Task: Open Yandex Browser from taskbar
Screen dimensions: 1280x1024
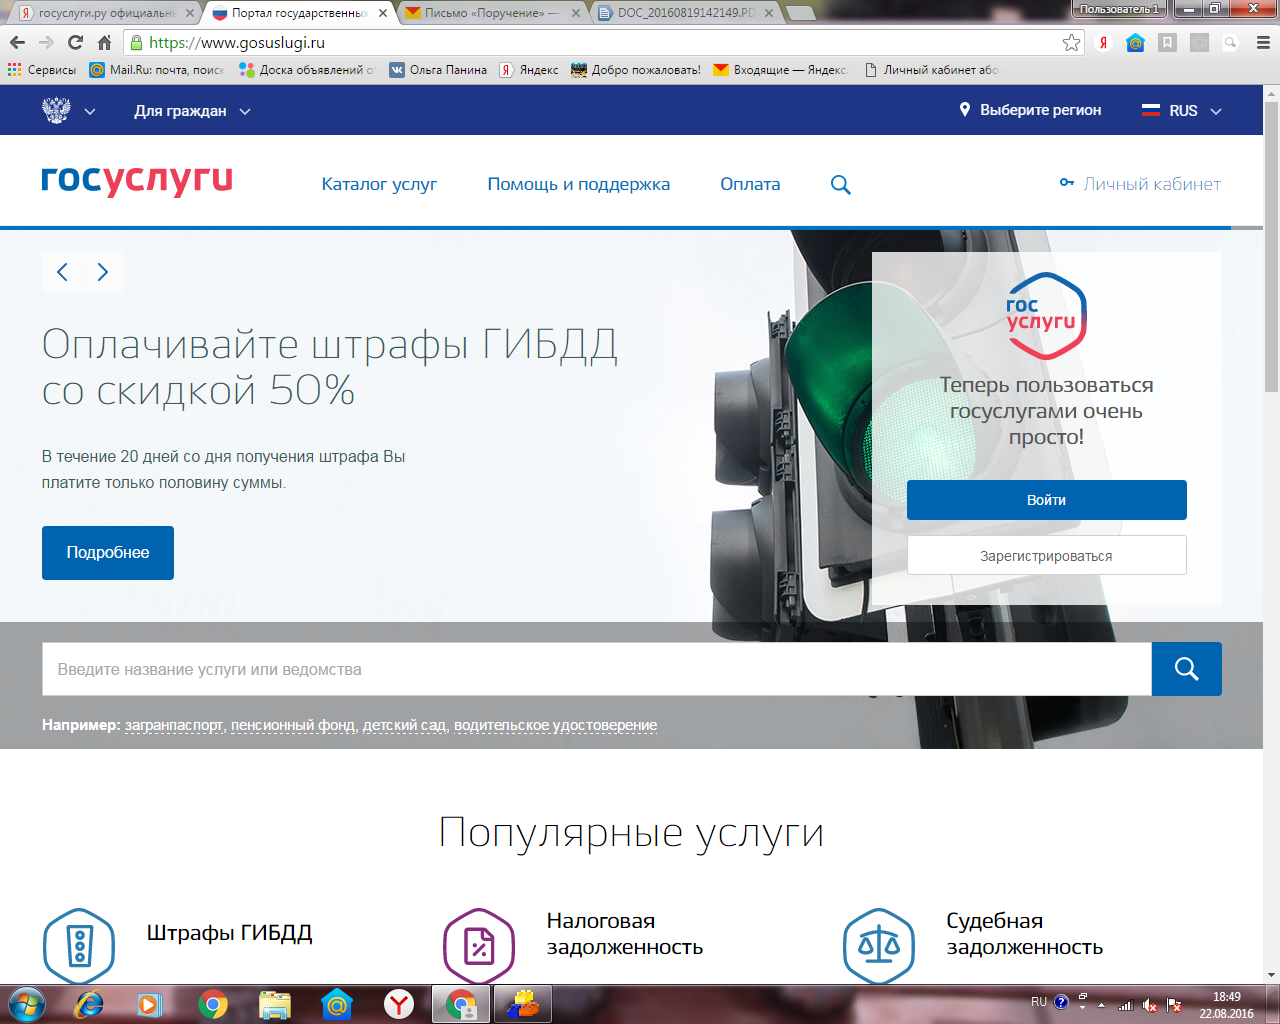Action: pyautogui.click(x=399, y=1004)
